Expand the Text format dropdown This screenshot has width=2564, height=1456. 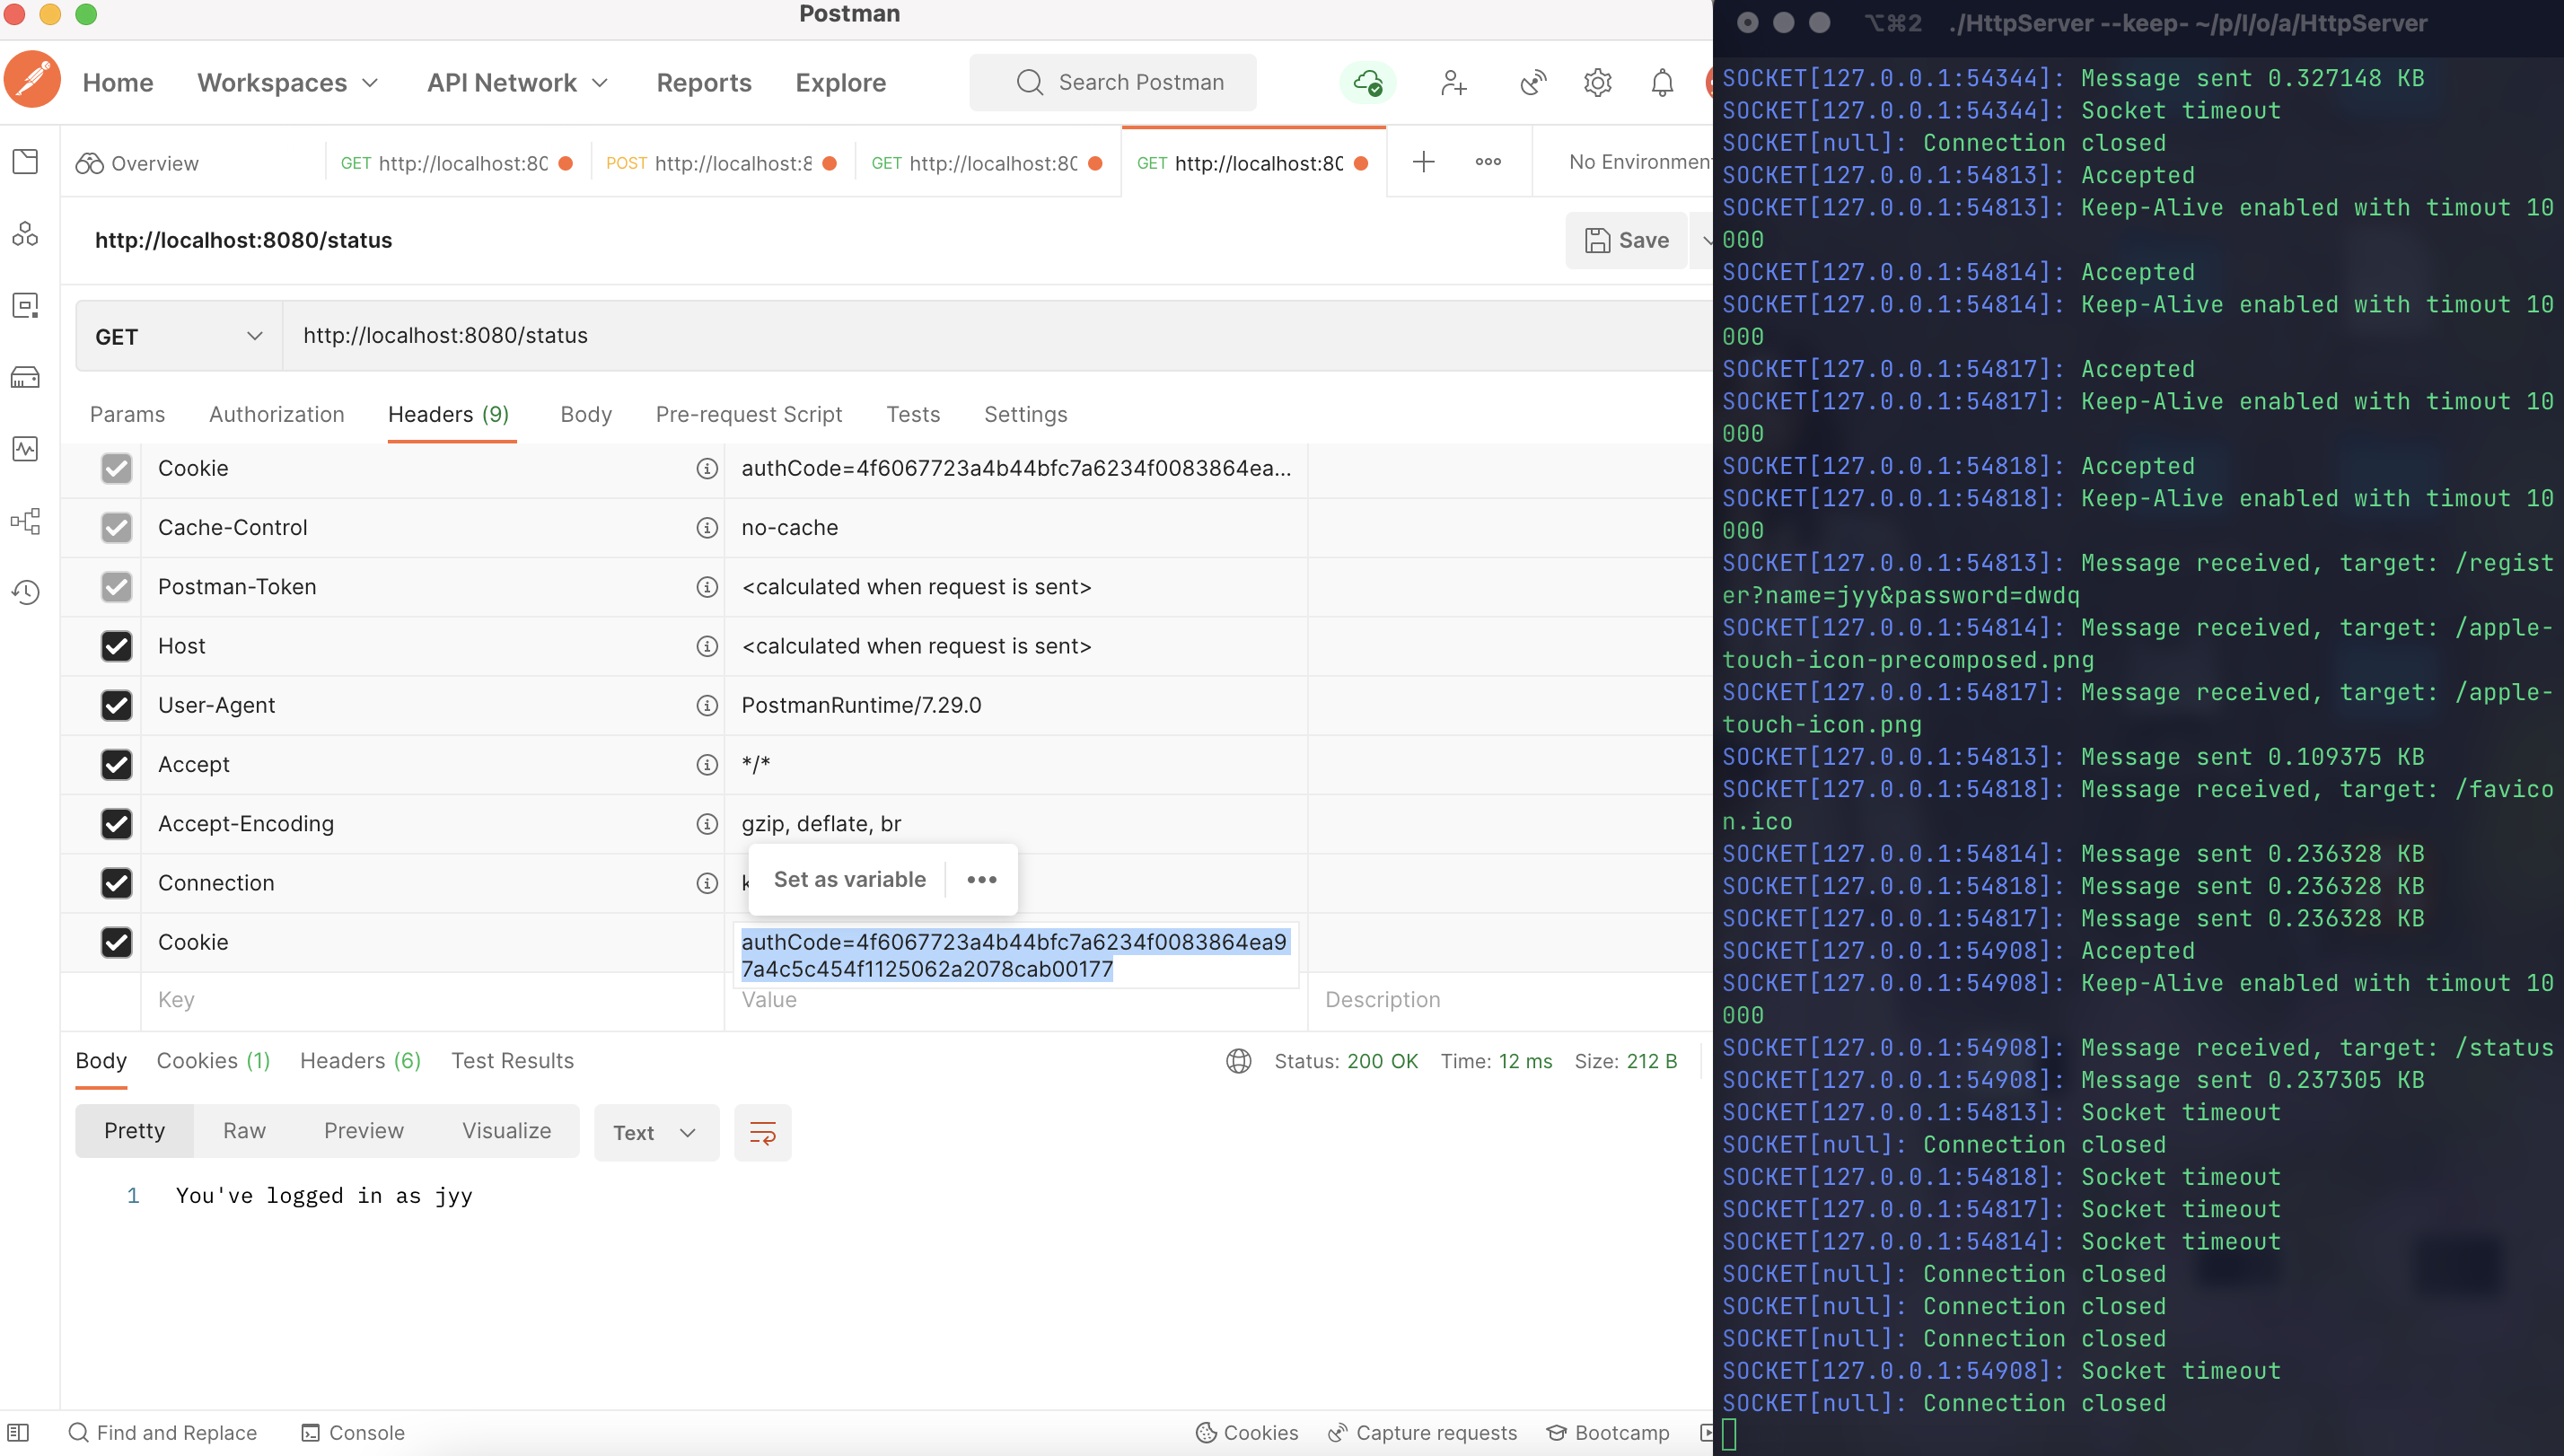click(x=655, y=1133)
